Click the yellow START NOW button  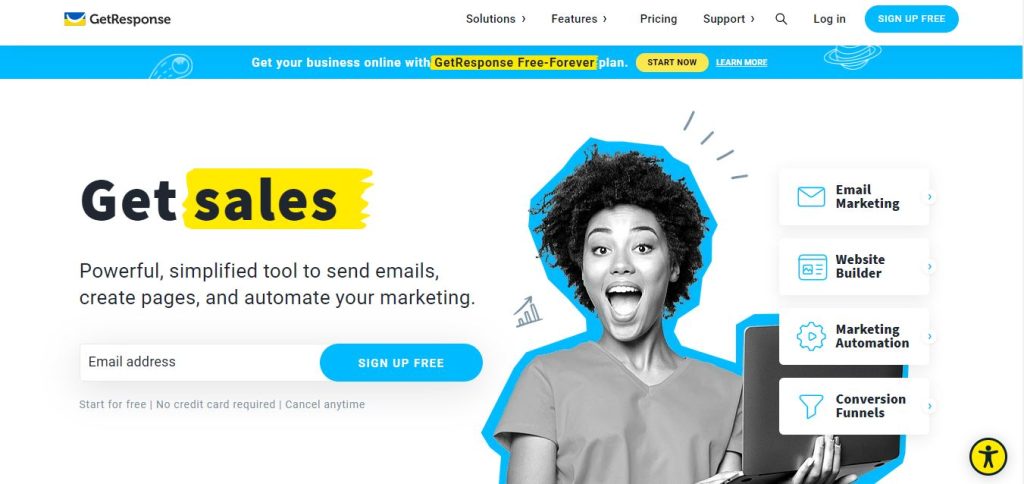pyautogui.click(x=672, y=62)
